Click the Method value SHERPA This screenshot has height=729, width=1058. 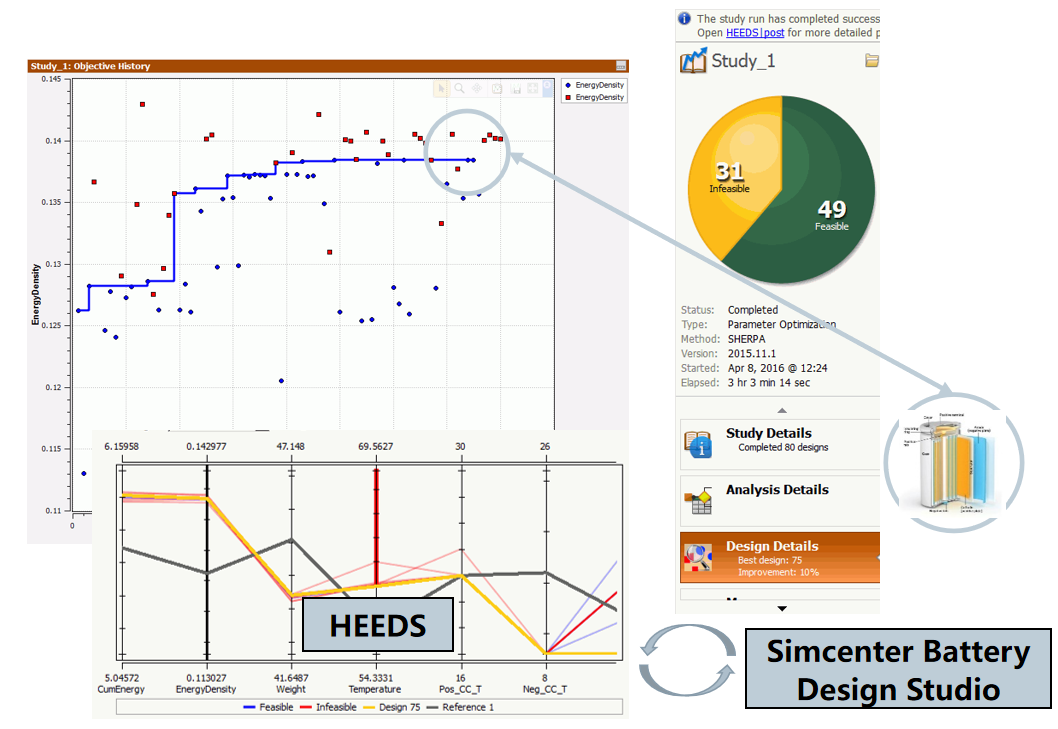point(746,339)
